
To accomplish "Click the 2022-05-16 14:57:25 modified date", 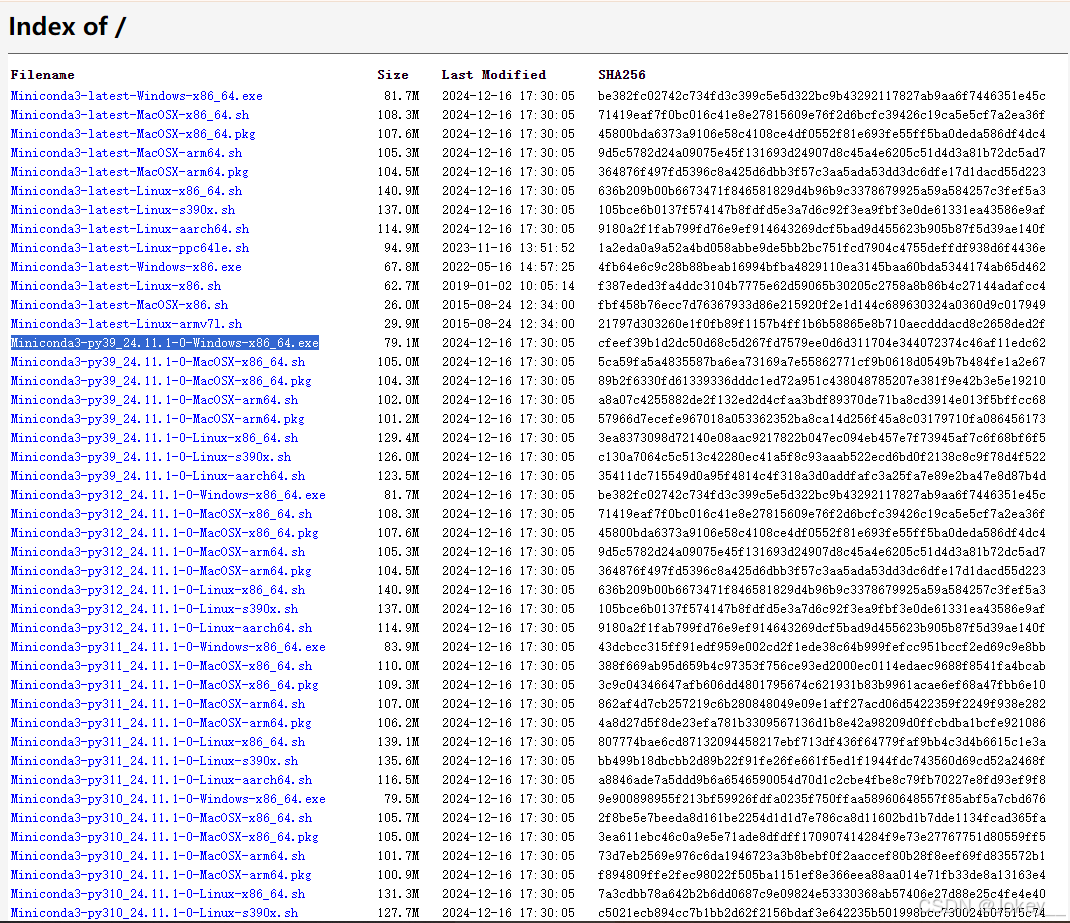I will pyautogui.click(x=508, y=267).
